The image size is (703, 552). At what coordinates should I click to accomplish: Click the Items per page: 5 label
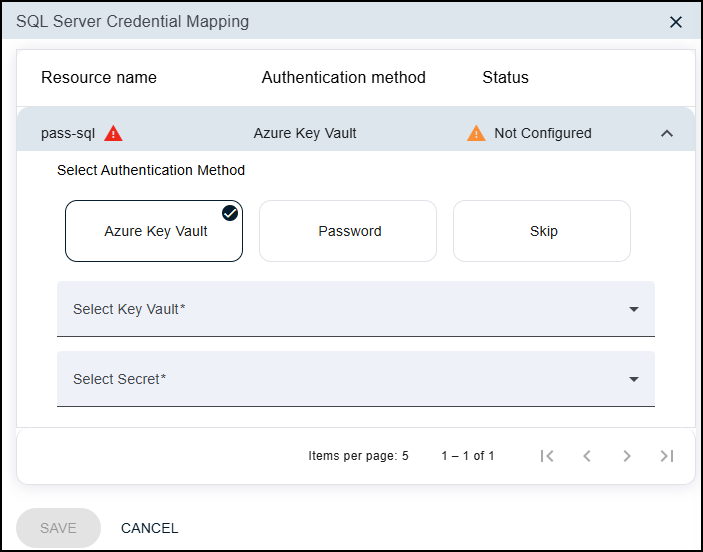[358, 456]
